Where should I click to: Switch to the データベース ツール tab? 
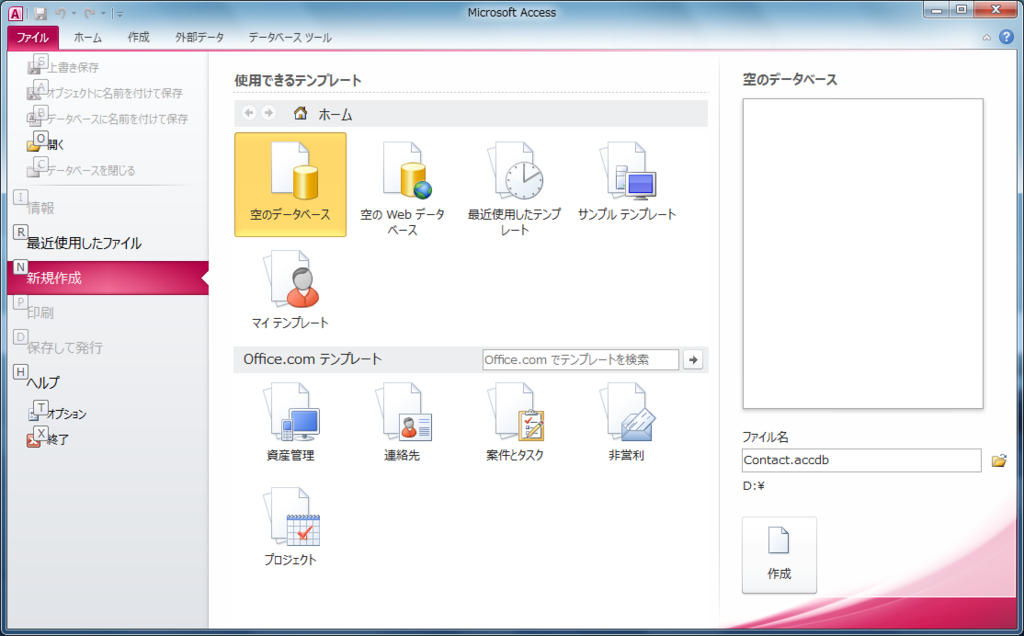click(x=290, y=37)
